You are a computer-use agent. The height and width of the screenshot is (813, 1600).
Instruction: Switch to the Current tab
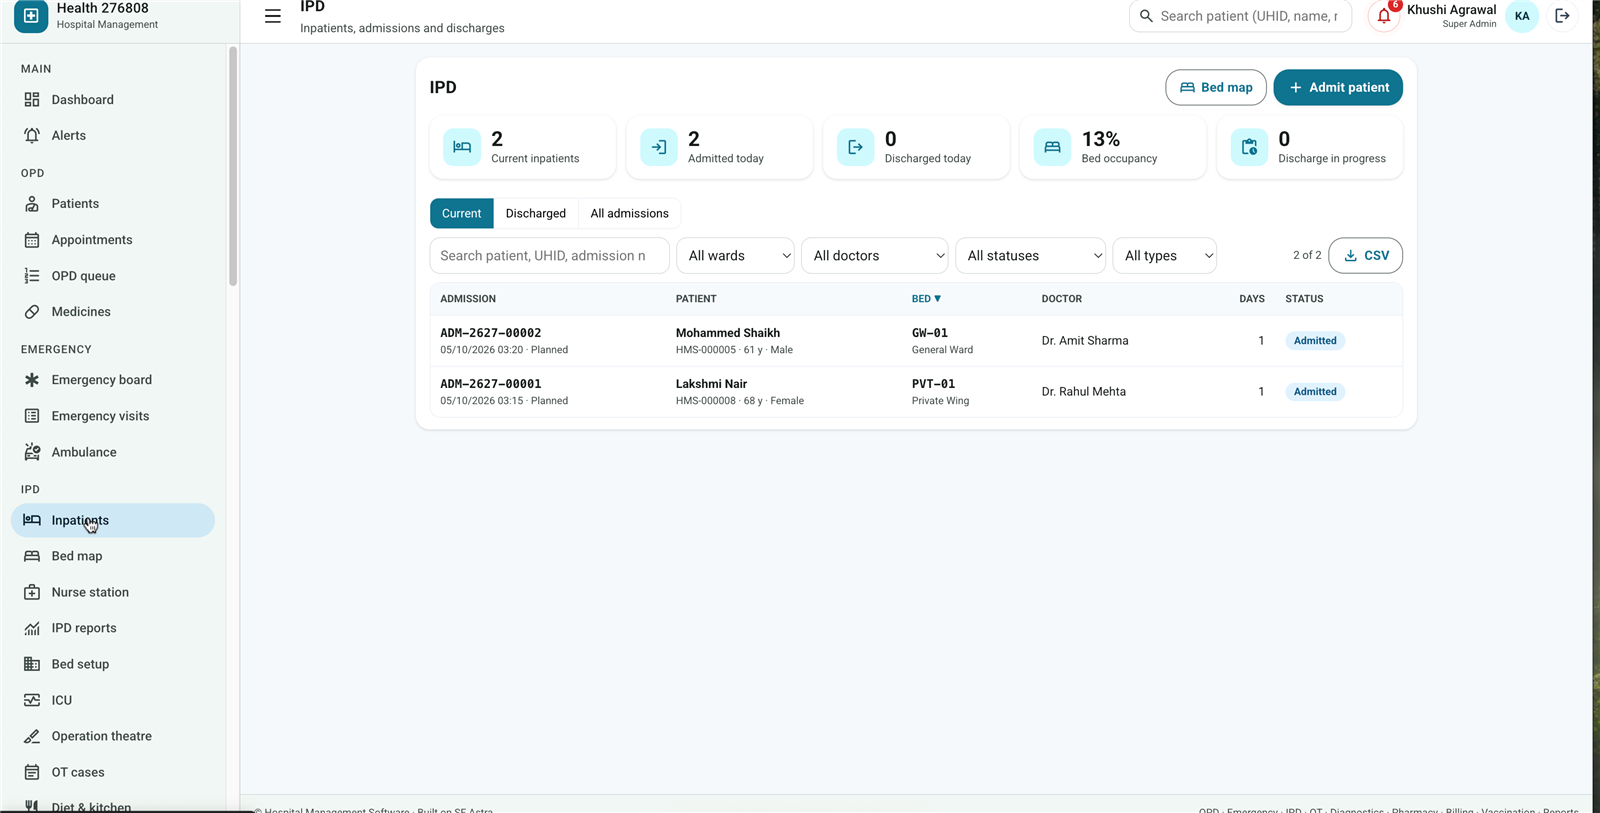pyautogui.click(x=462, y=213)
